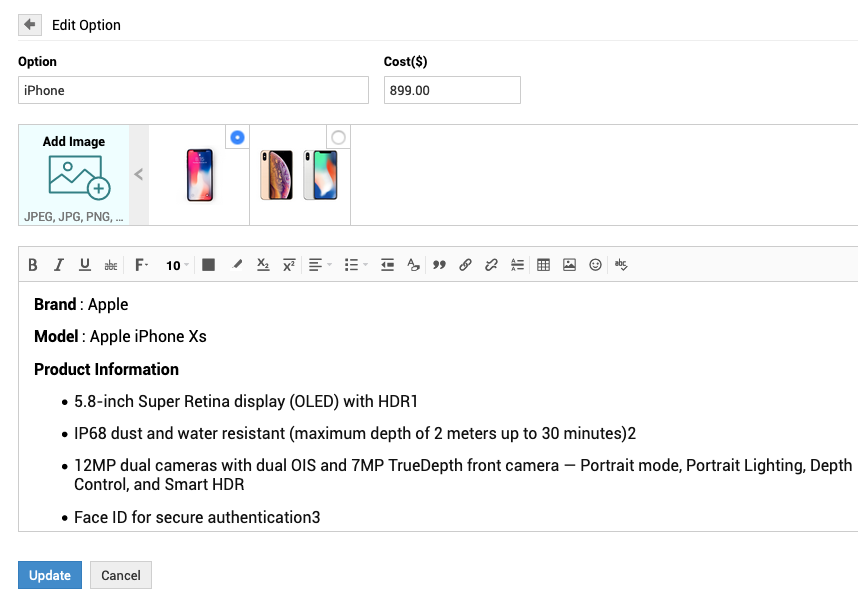The image size is (858, 612).
Task: Remove the link with unlink icon
Action: [491, 265]
